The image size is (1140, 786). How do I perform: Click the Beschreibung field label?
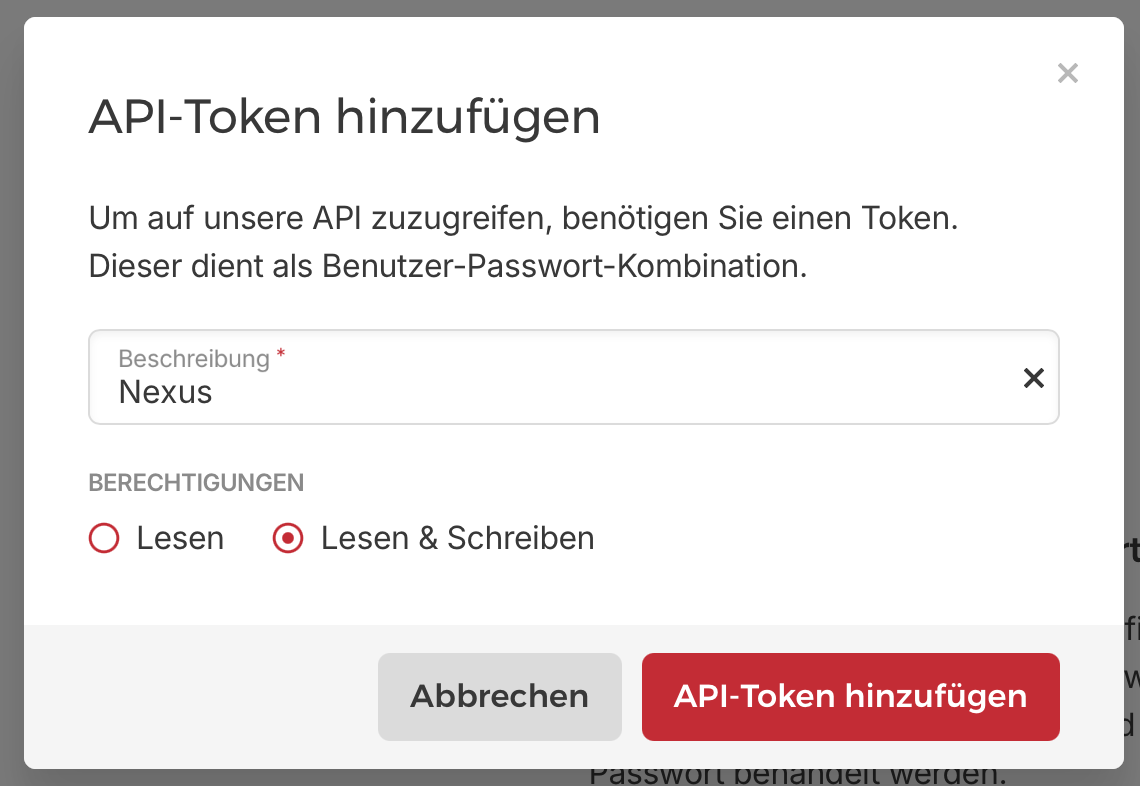click(194, 359)
